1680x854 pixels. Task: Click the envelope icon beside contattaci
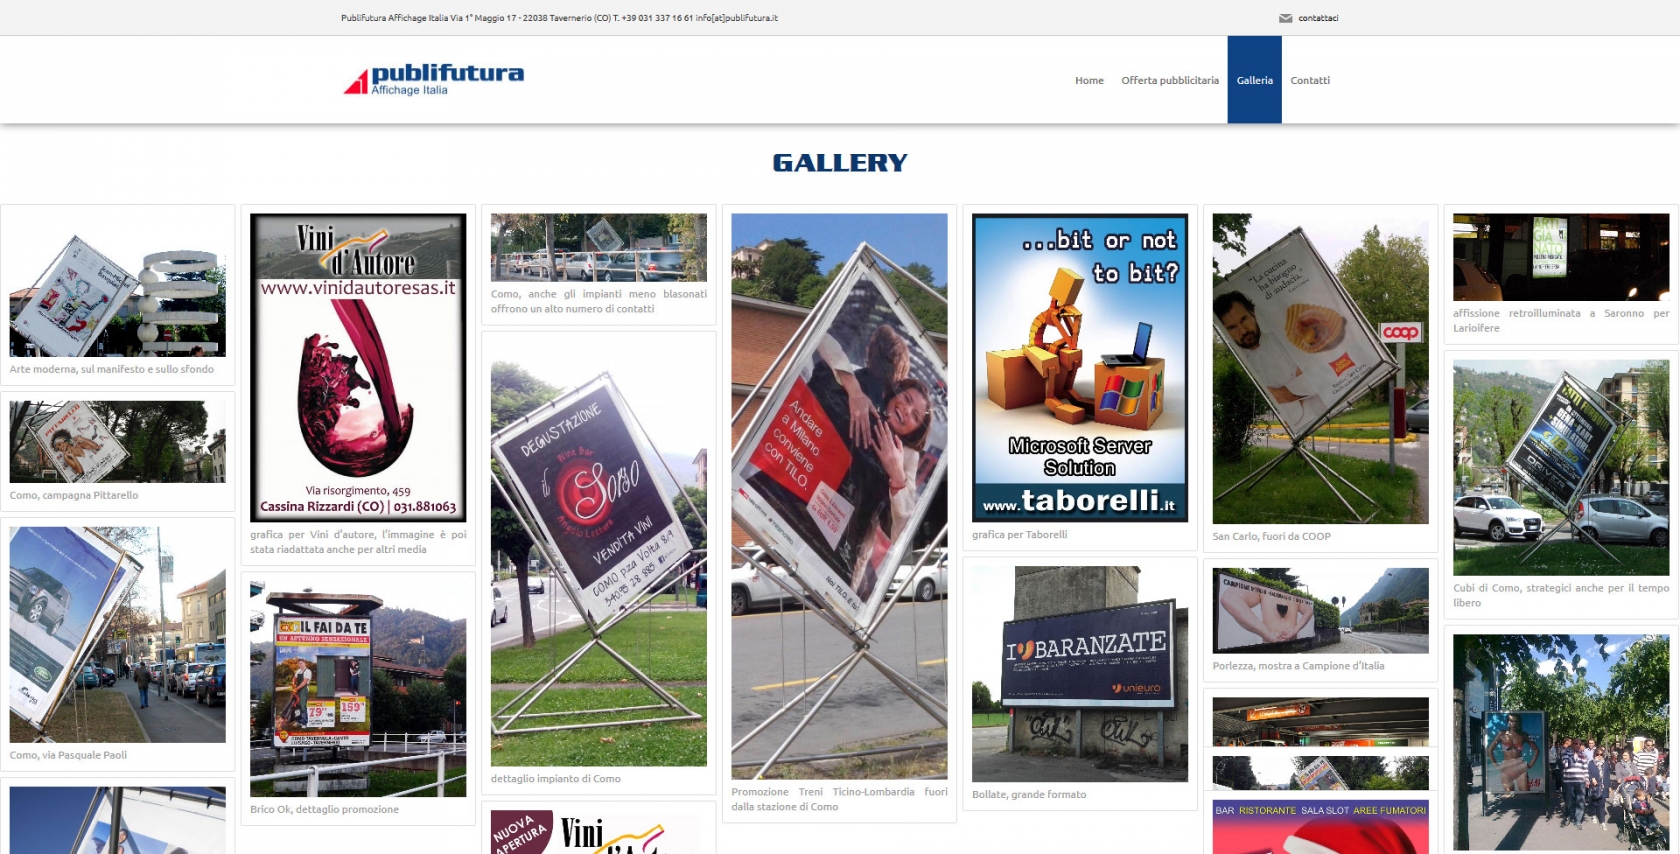pos(1285,18)
